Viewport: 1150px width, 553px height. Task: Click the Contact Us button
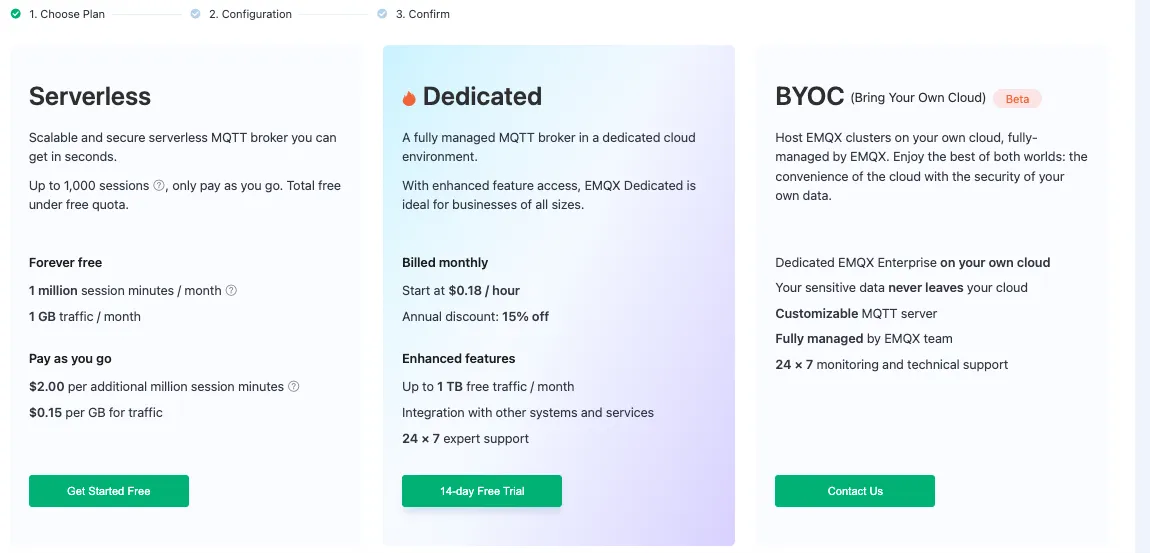tap(855, 491)
